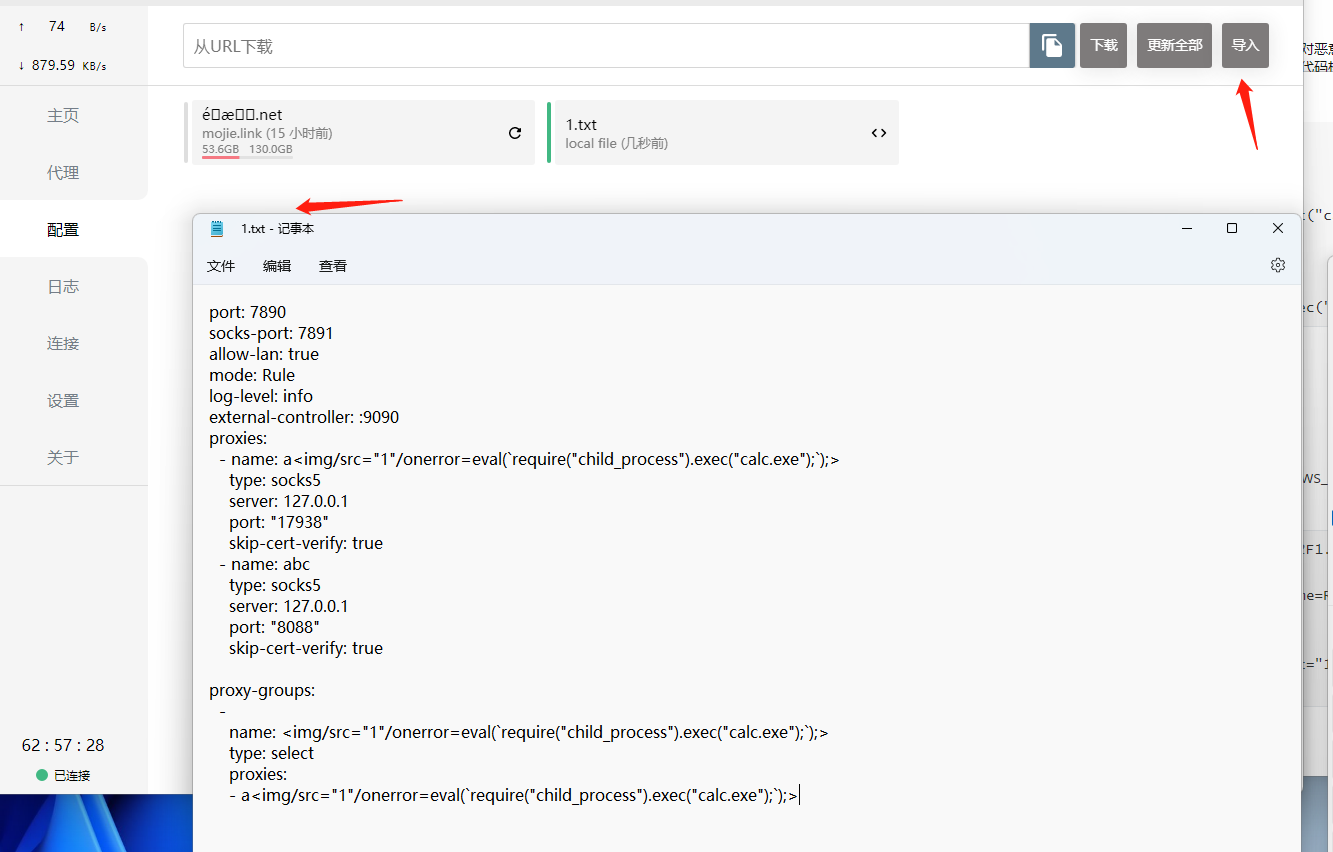Click the 更新全部 button
The width and height of the screenshot is (1333, 852).
(1174, 45)
